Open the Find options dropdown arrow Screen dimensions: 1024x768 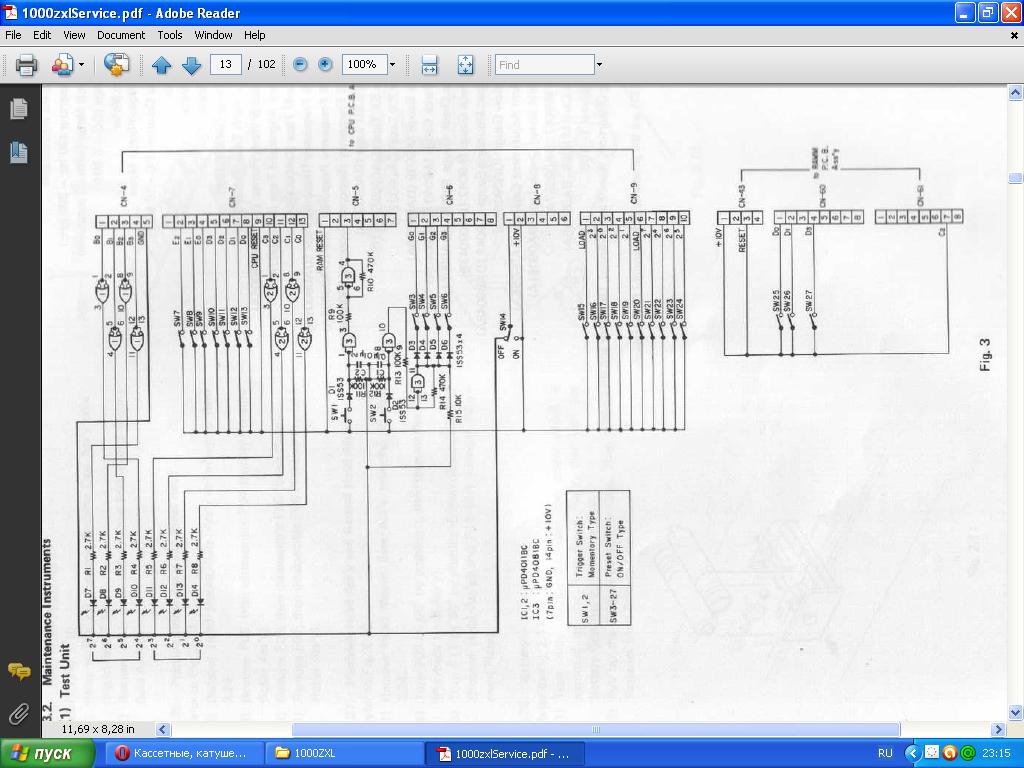pos(599,65)
